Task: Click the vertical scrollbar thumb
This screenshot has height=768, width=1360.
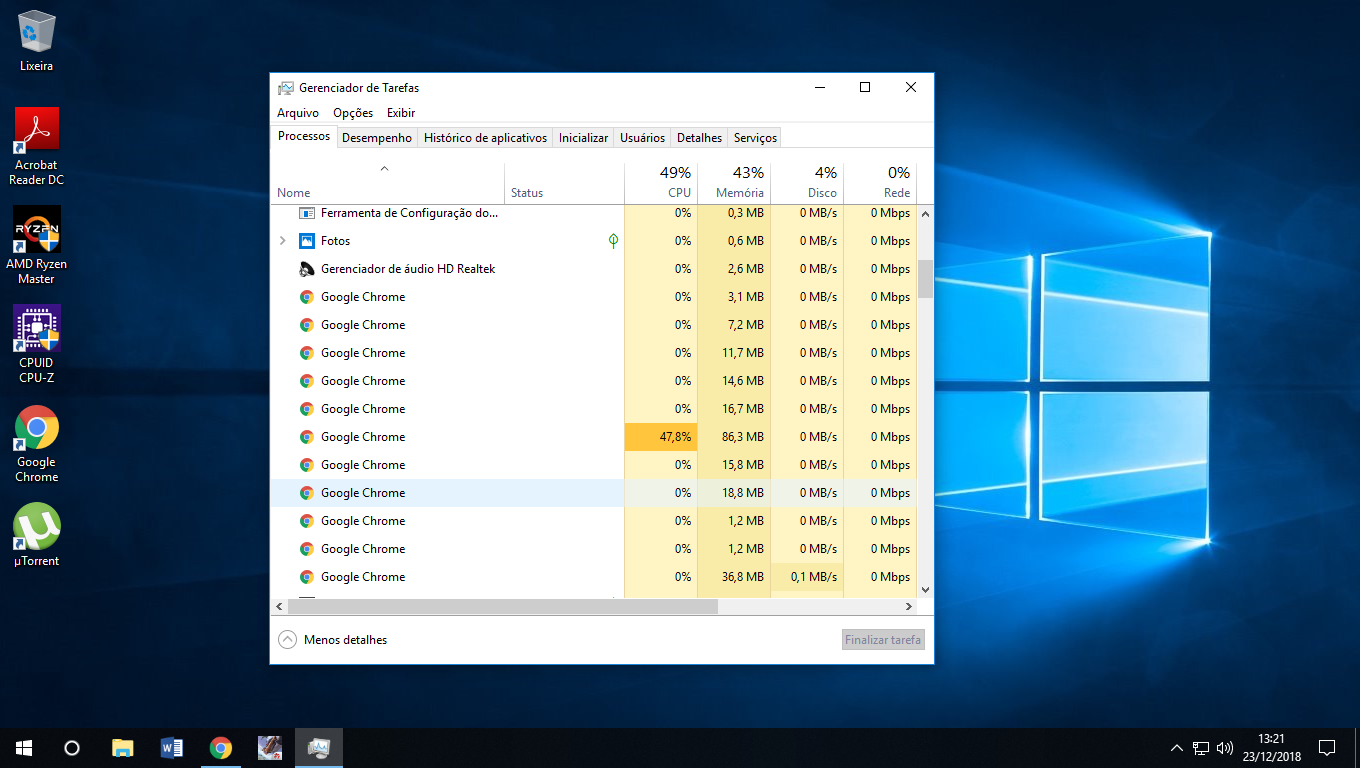Action: tap(925, 279)
